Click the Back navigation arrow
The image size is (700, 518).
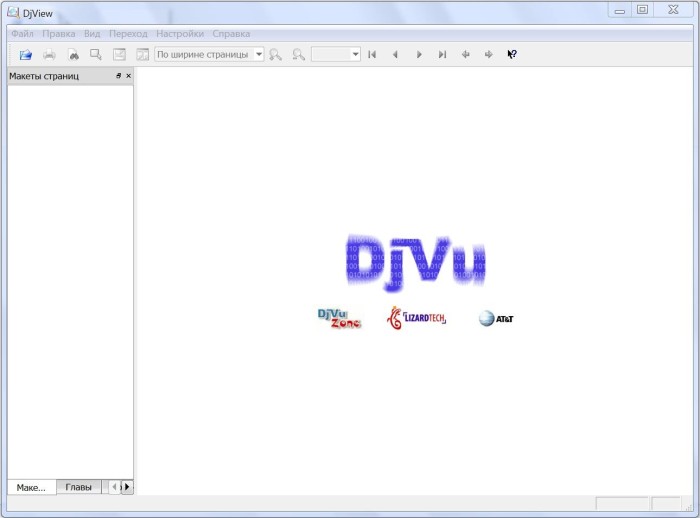[x=465, y=54]
